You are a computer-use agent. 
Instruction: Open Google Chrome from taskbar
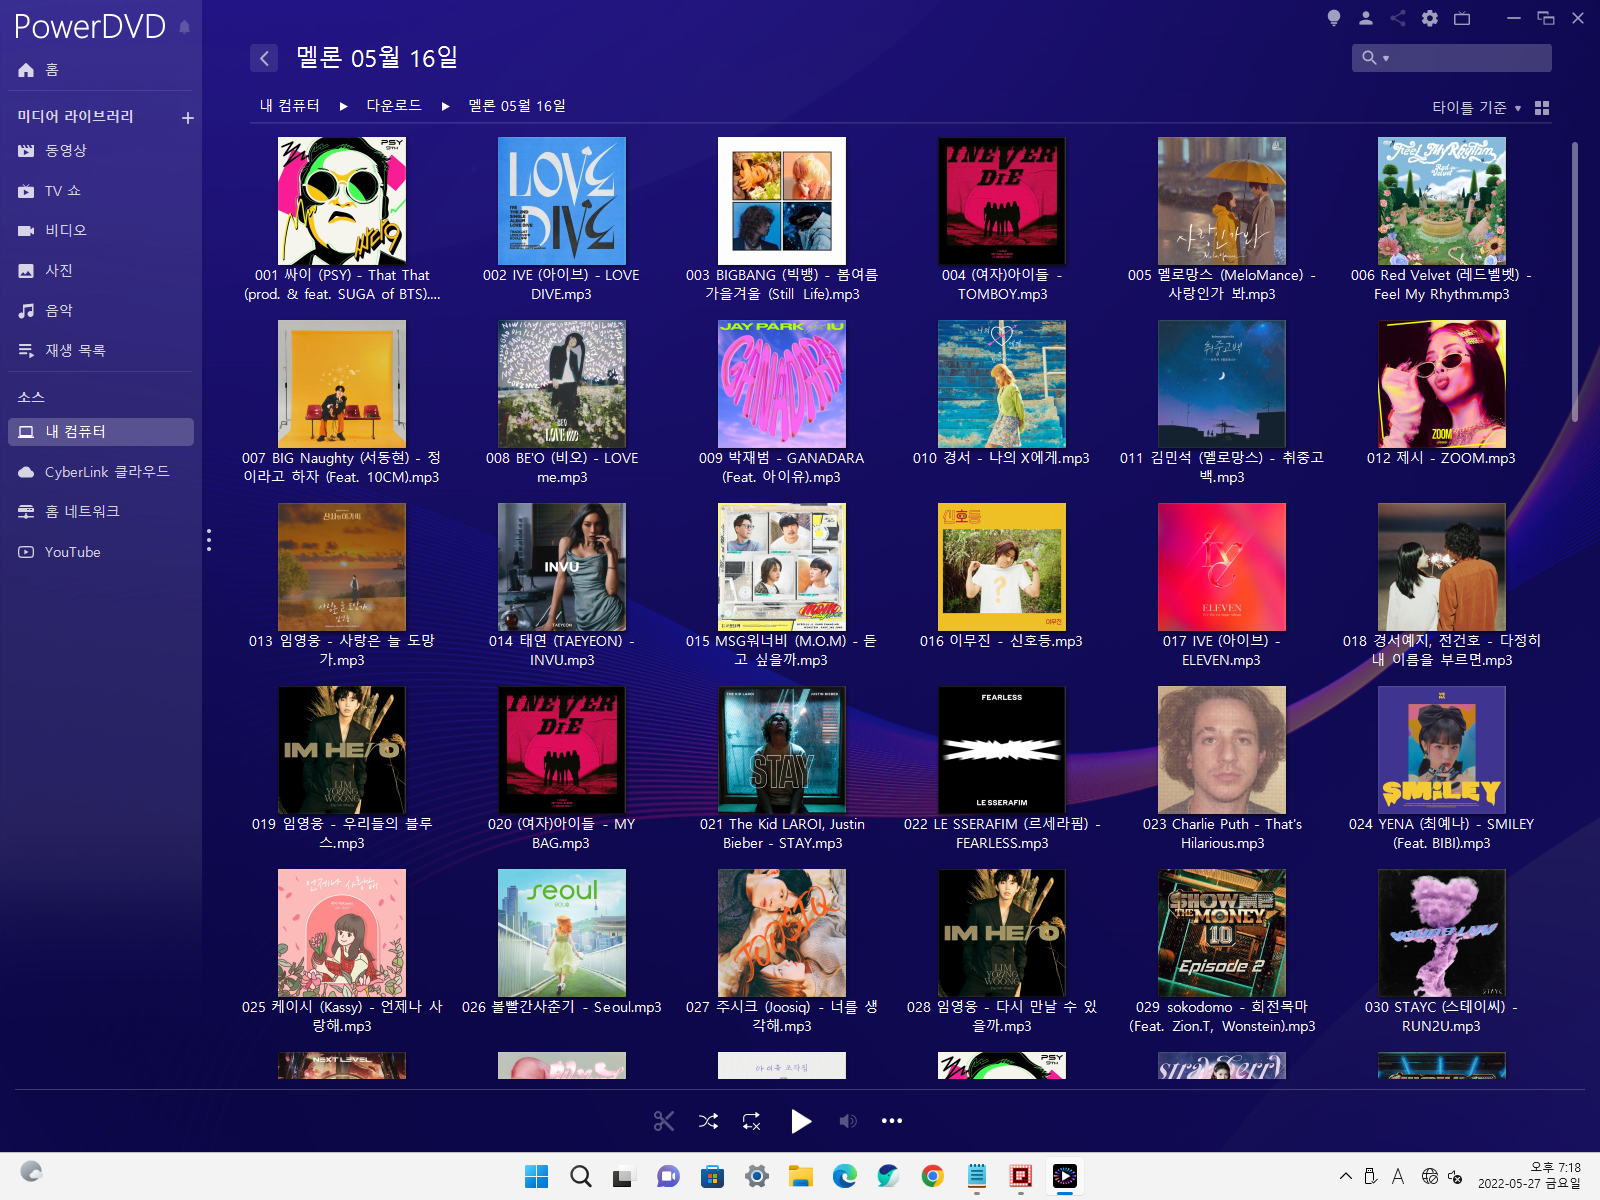coord(933,1176)
